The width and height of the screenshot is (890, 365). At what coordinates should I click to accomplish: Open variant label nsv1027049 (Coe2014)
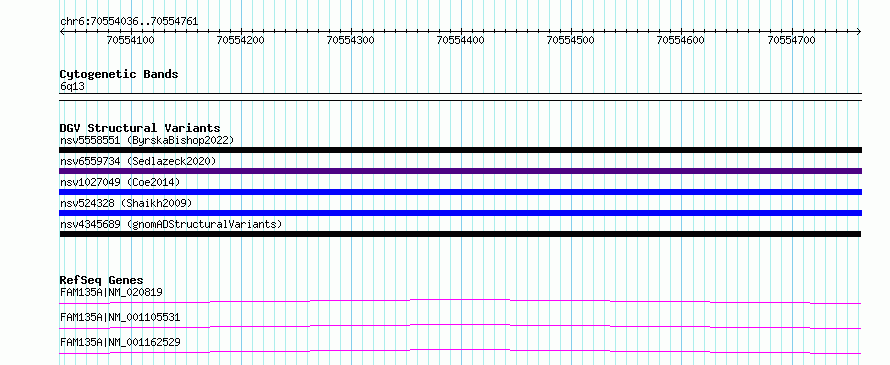pos(120,182)
